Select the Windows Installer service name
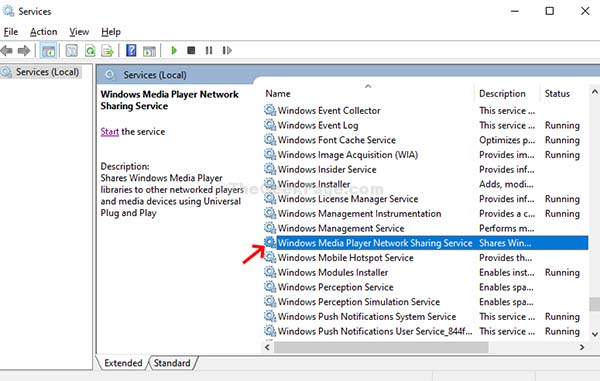Image resolution: width=600 pixels, height=381 pixels. click(x=314, y=184)
